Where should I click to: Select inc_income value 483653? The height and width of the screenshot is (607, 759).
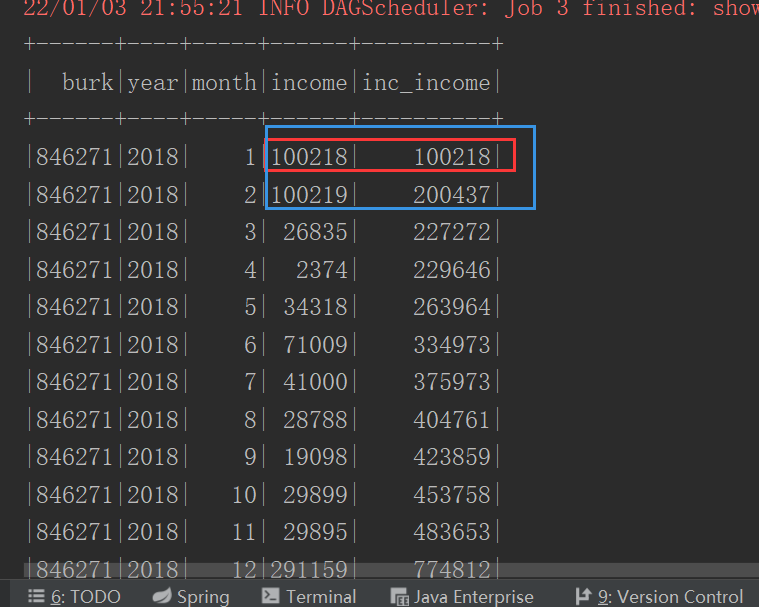click(x=452, y=532)
